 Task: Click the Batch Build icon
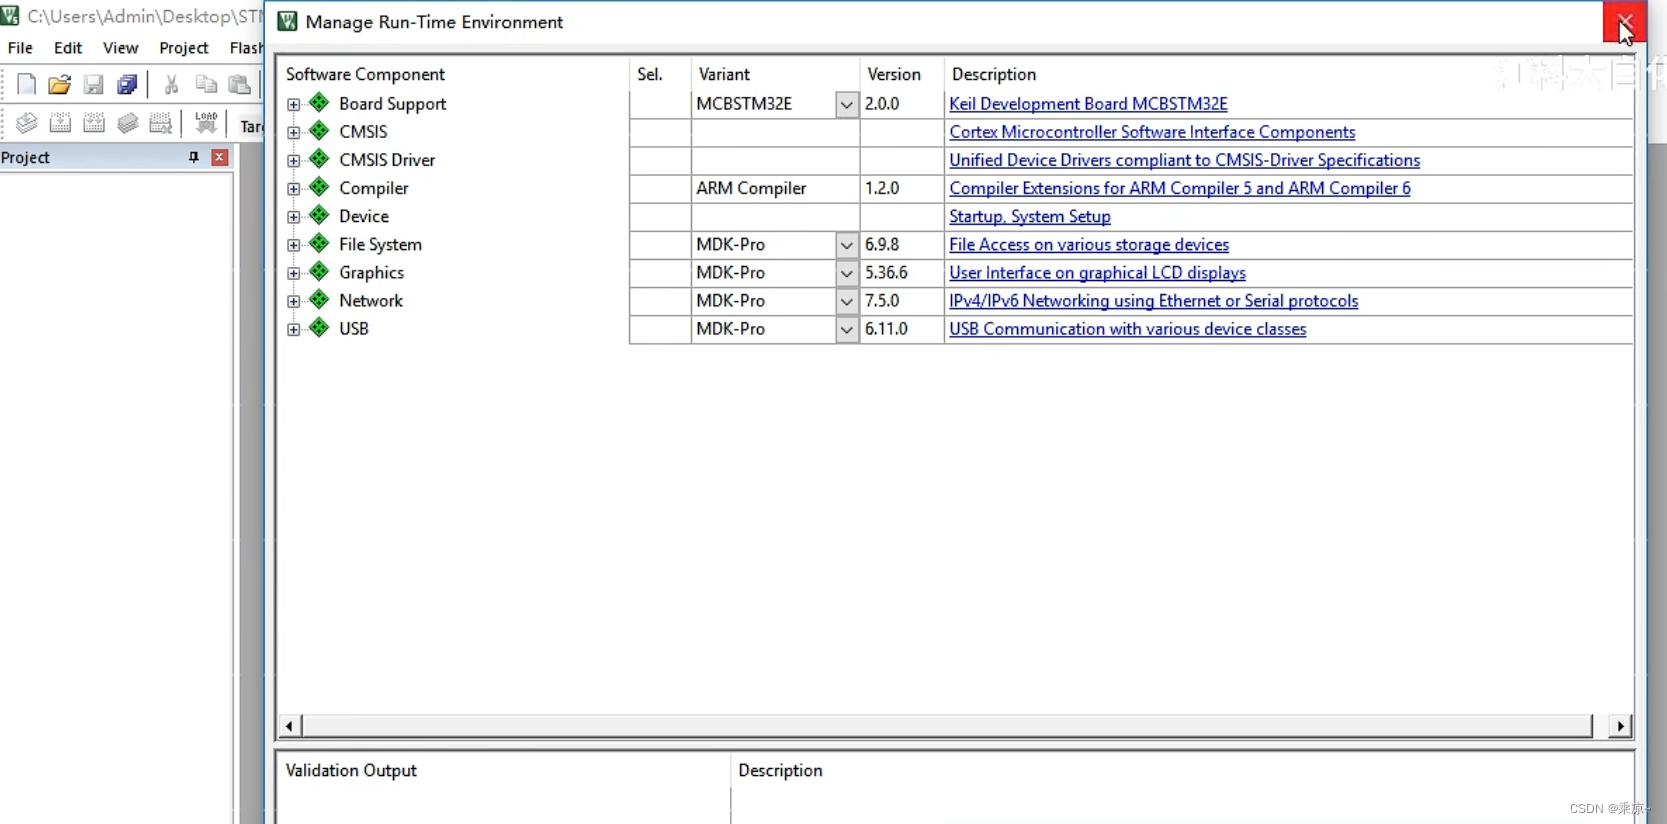(x=127, y=123)
